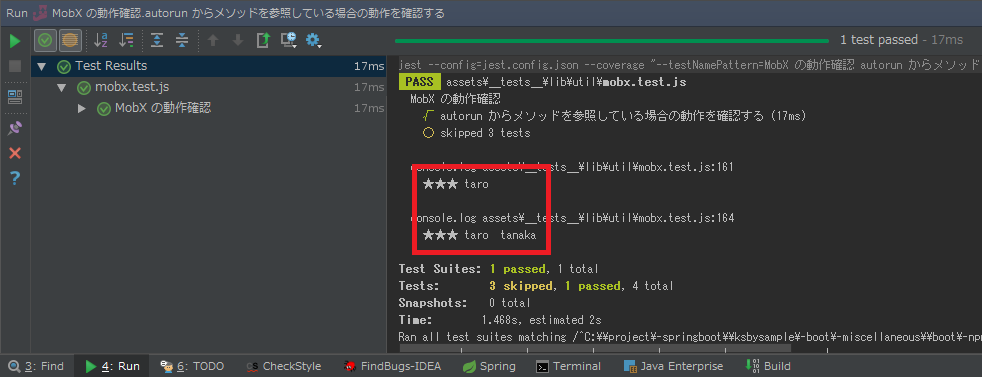Pin the Run tab
Image resolution: width=982 pixels, height=377 pixels.
(15, 128)
